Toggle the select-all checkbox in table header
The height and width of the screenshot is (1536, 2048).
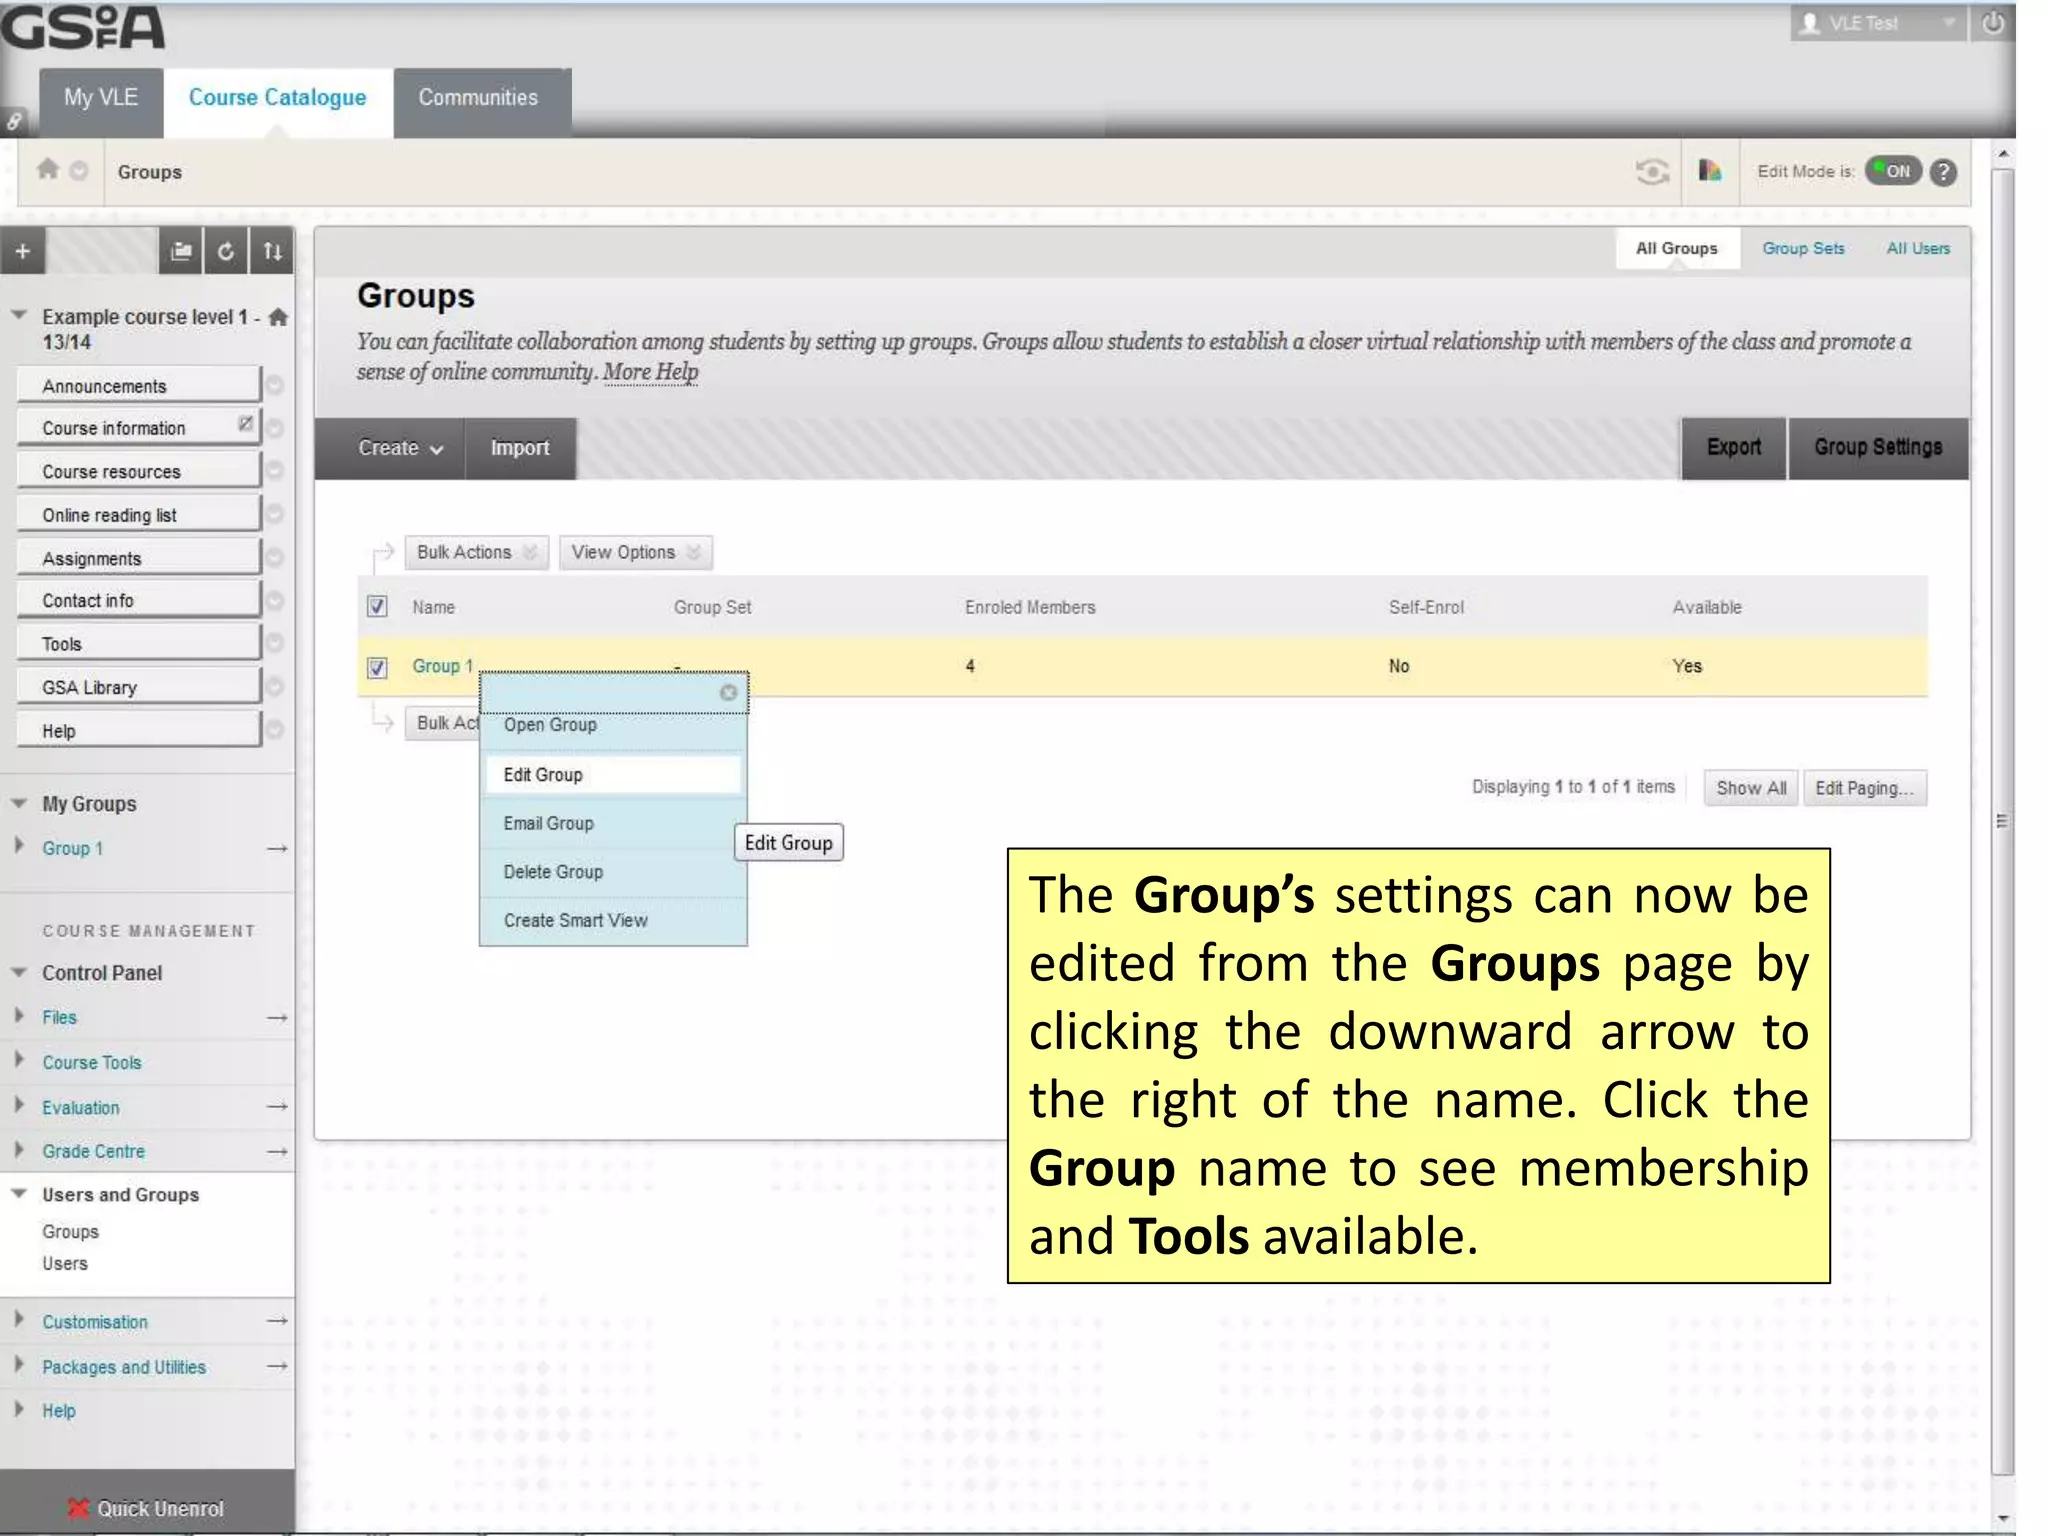(x=377, y=607)
